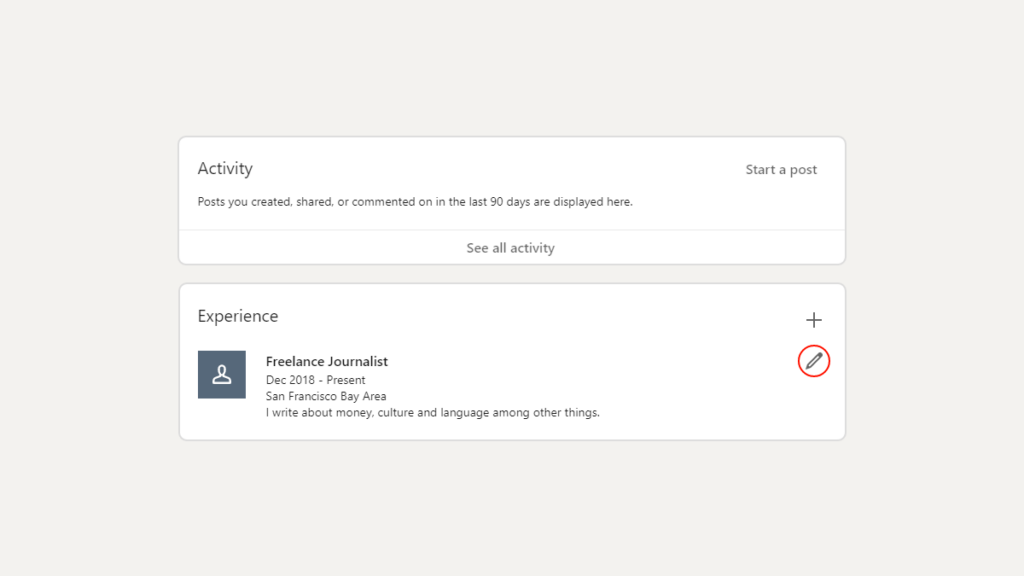1024x576 pixels.
Task: Select the Experience section heading
Action: coord(238,316)
